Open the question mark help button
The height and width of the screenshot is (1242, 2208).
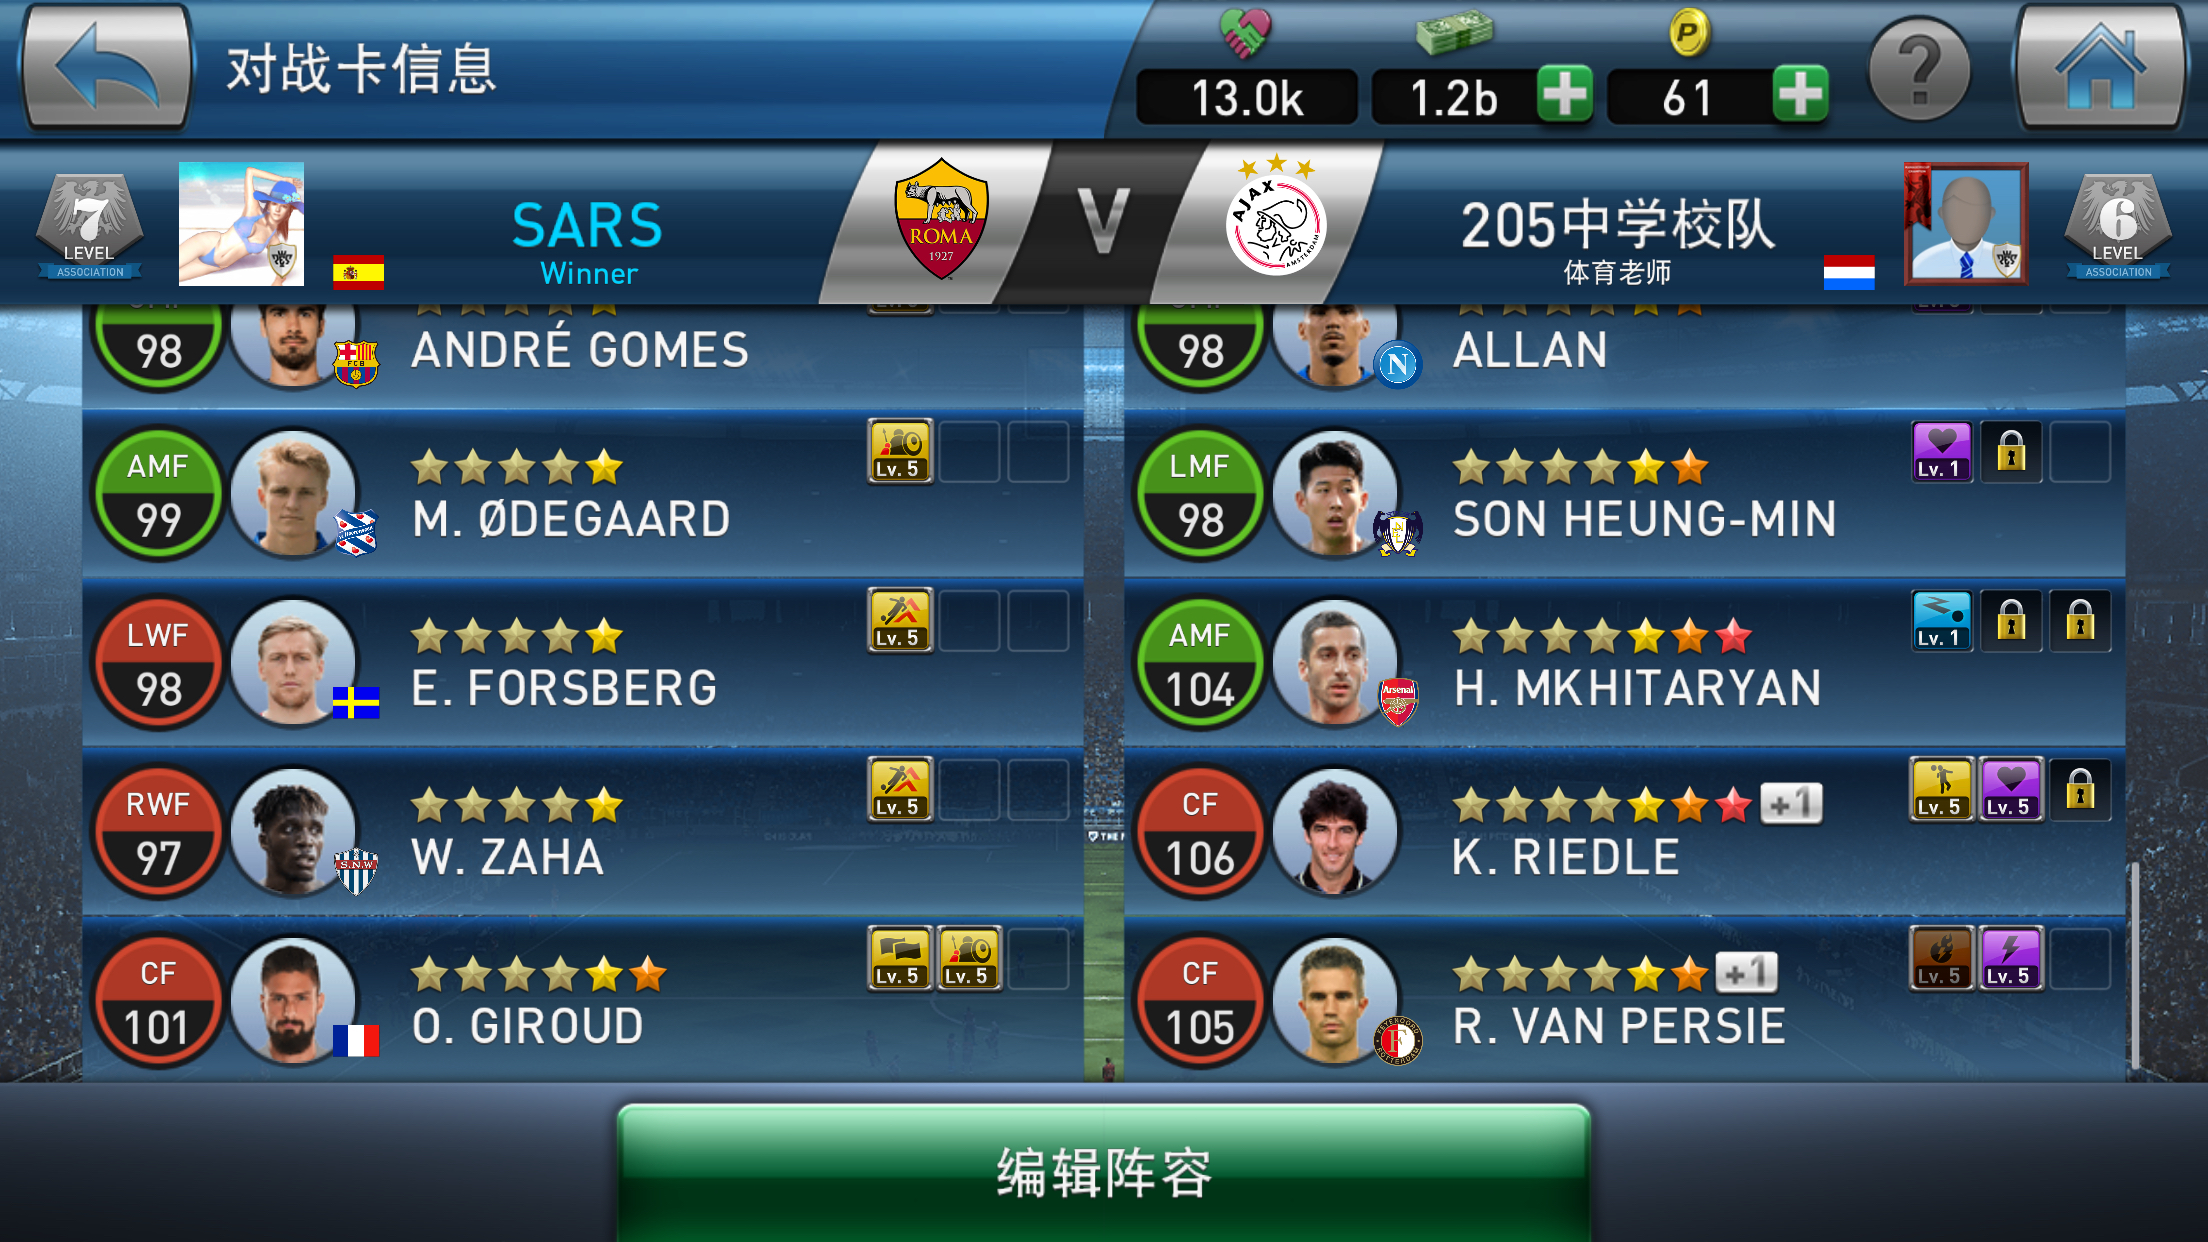1919,70
